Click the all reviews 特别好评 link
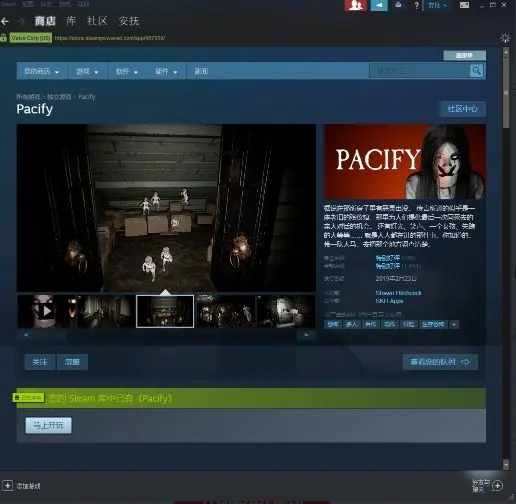Viewport: 516px width, 504px height. tap(388, 266)
